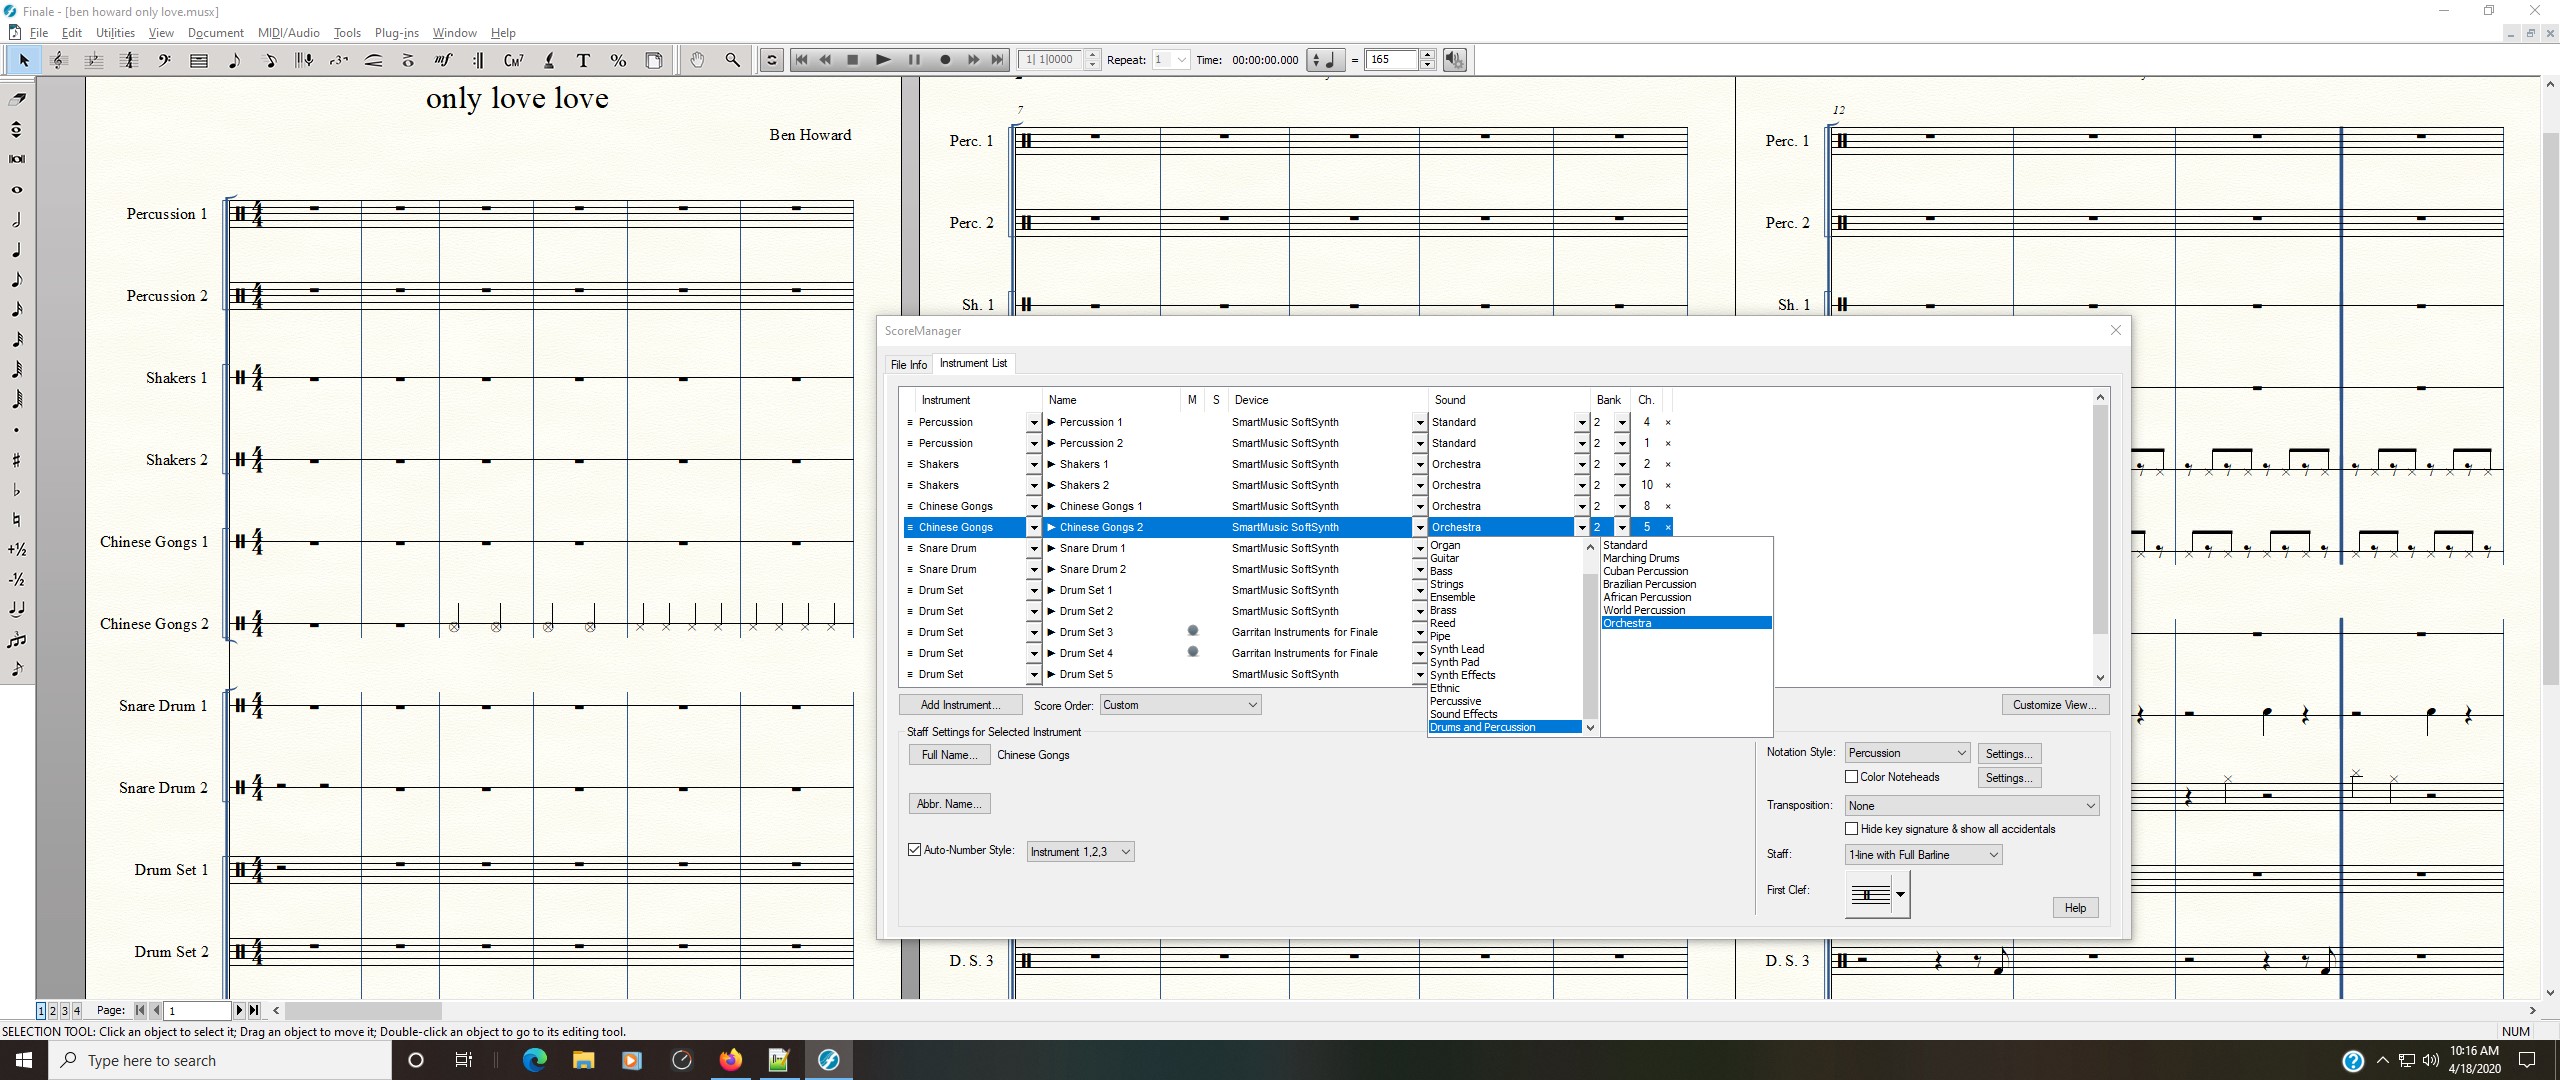Enable Color Noteheads checkbox
Image resolution: width=2560 pixels, height=1080 pixels.
[x=1851, y=777]
